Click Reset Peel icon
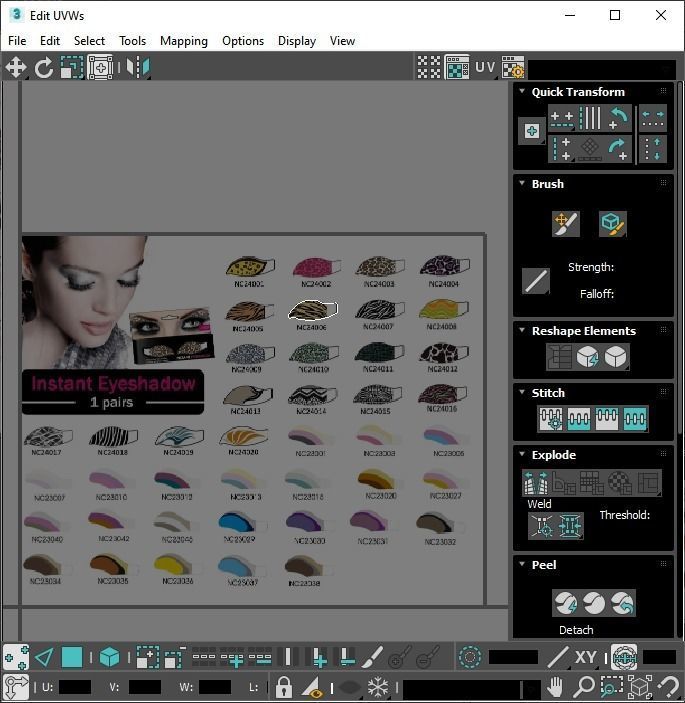The image size is (685, 703). [x=622, y=603]
